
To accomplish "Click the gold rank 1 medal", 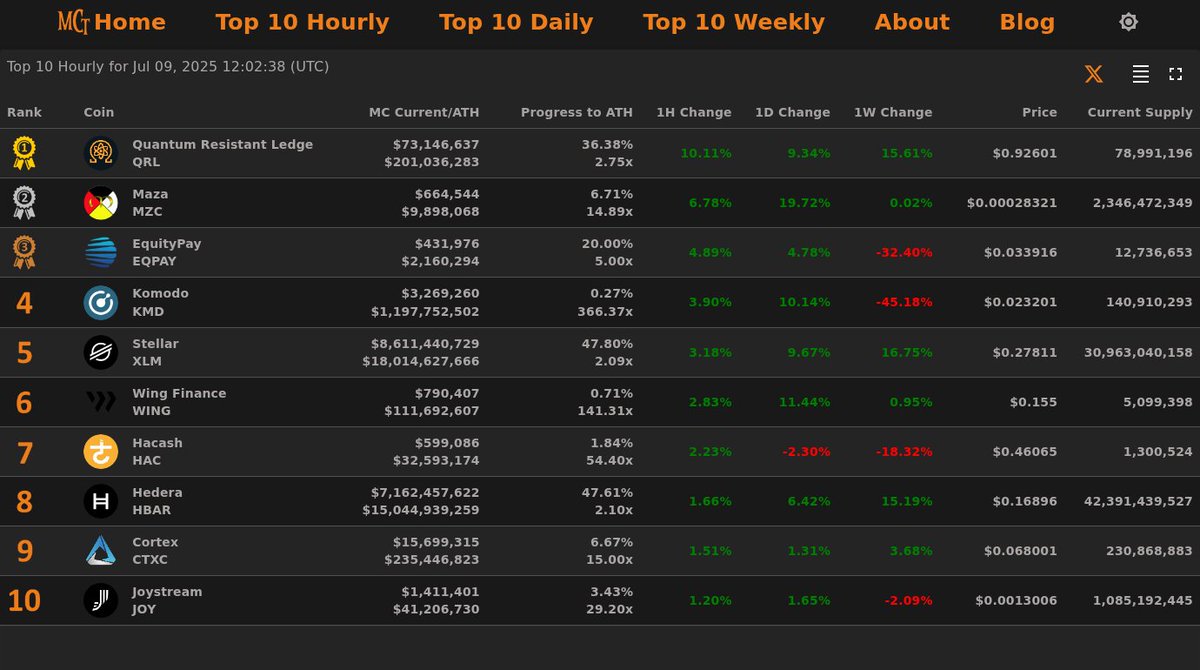I will 24,153.
